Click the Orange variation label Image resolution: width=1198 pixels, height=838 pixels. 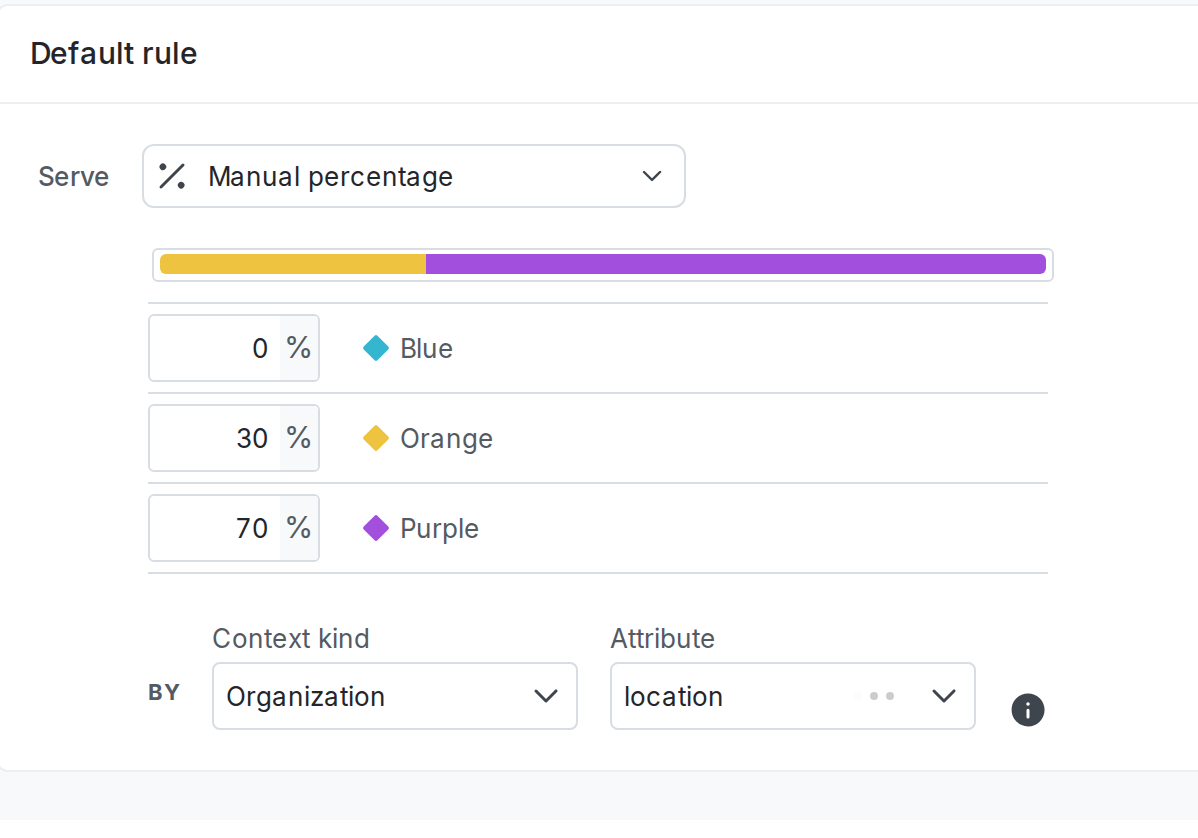(x=446, y=438)
